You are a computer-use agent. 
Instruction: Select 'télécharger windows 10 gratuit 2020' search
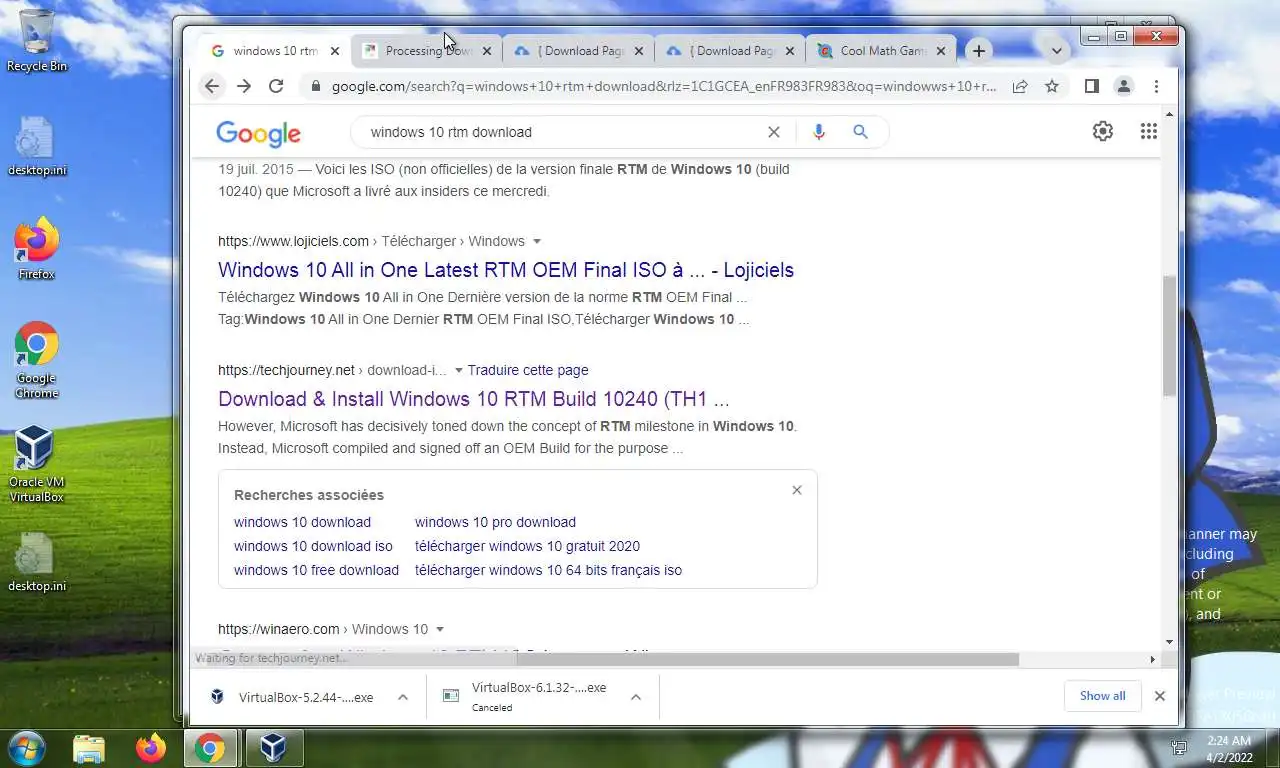point(527,546)
